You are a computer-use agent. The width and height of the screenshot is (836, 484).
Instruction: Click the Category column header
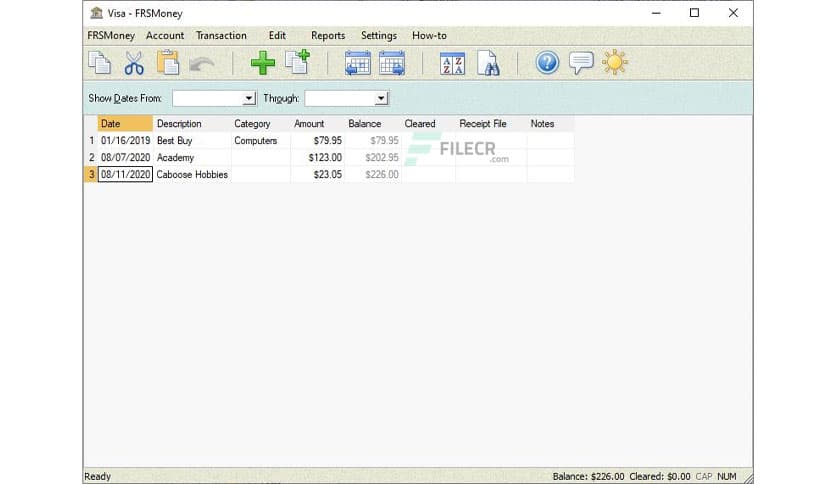tap(261, 124)
